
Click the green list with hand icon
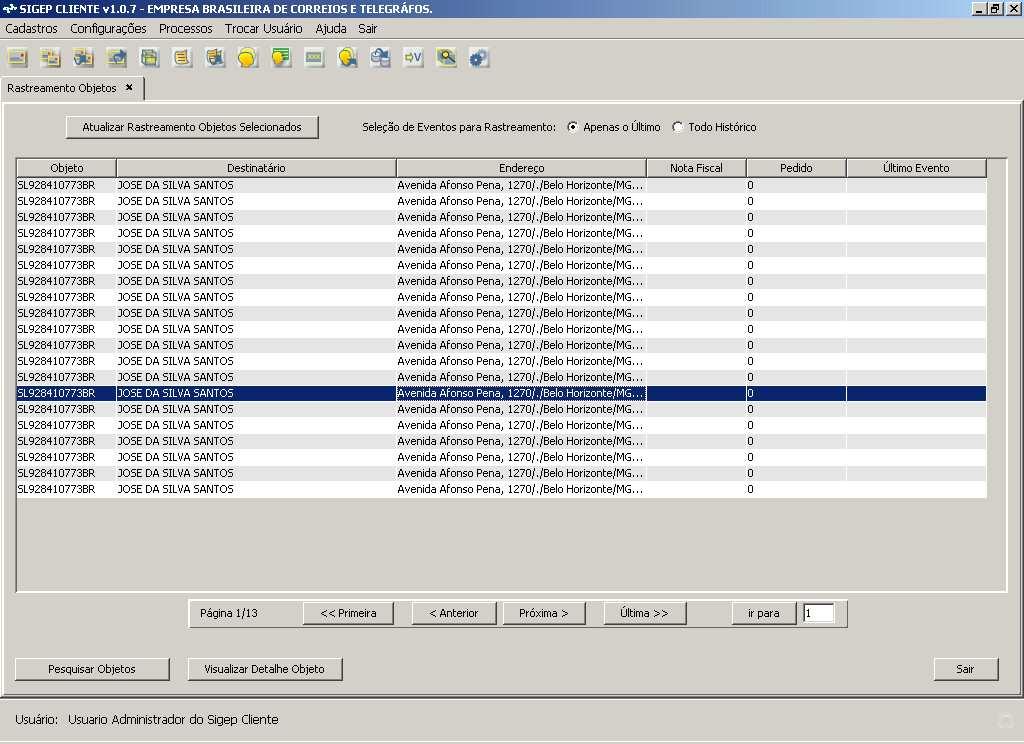pyautogui.click(x=282, y=57)
